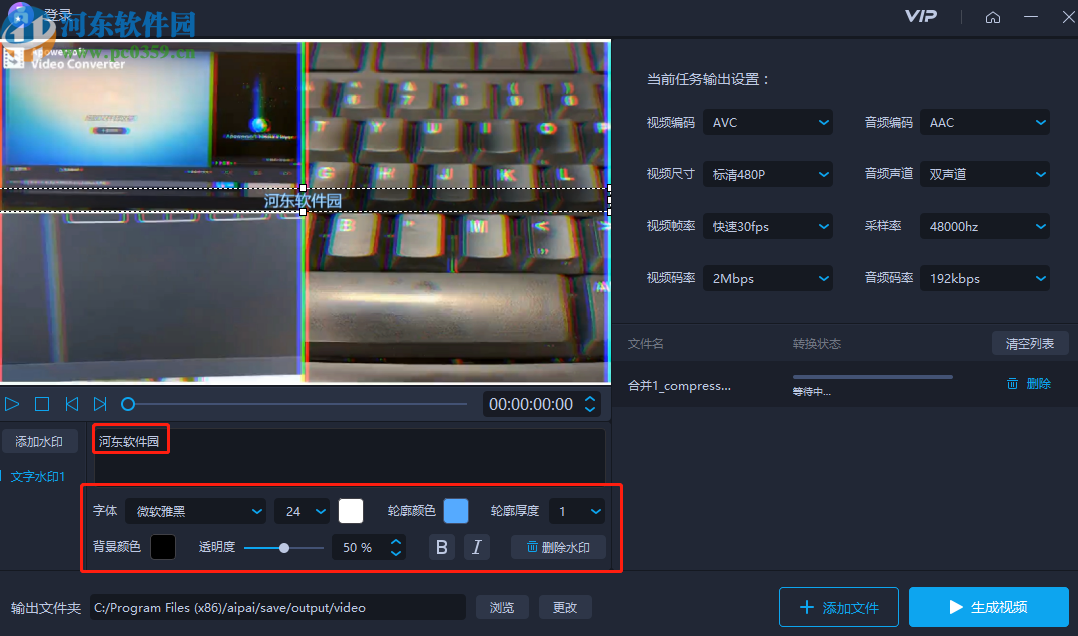Open the 视频编码 AVC codec dropdown
Screen dimensions: 1078x636
pos(767,122)
